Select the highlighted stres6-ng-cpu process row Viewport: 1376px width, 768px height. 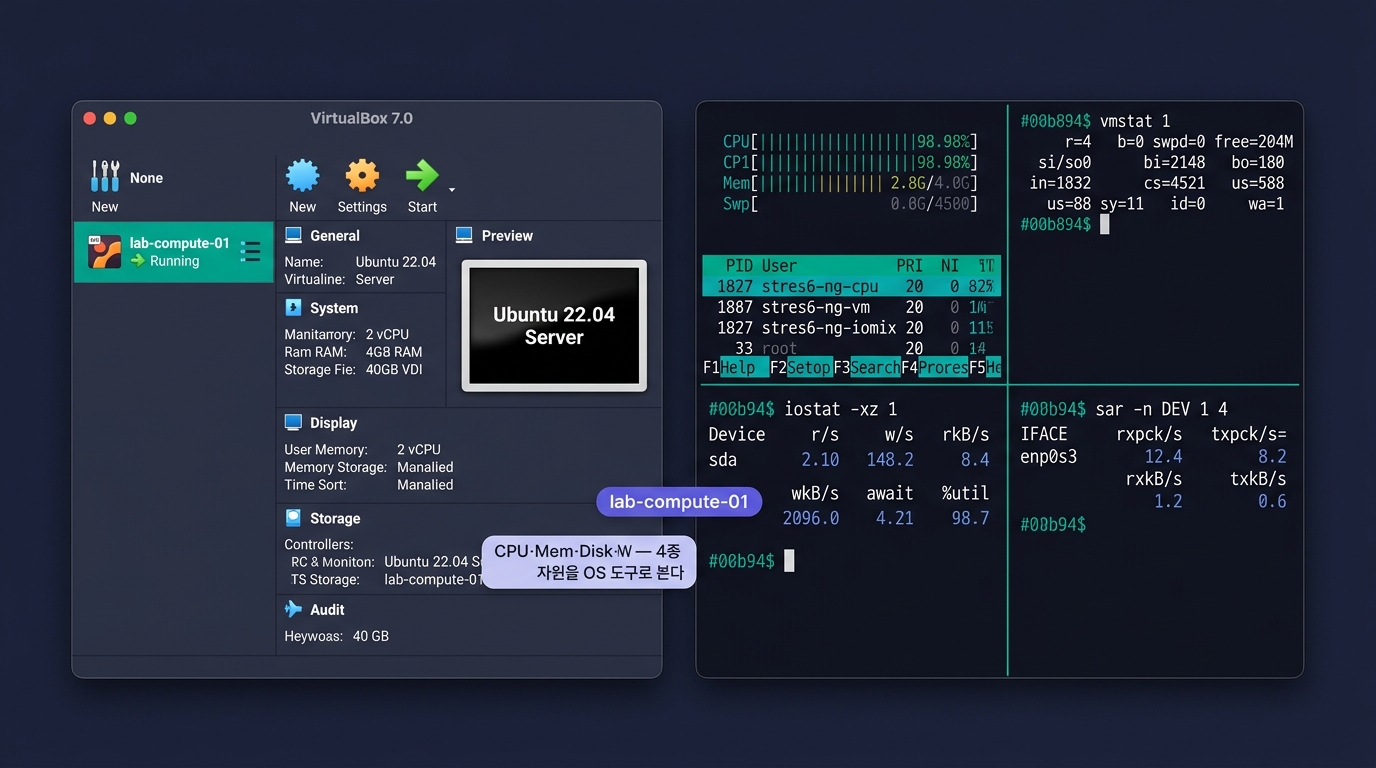click(x=852, y=287)
